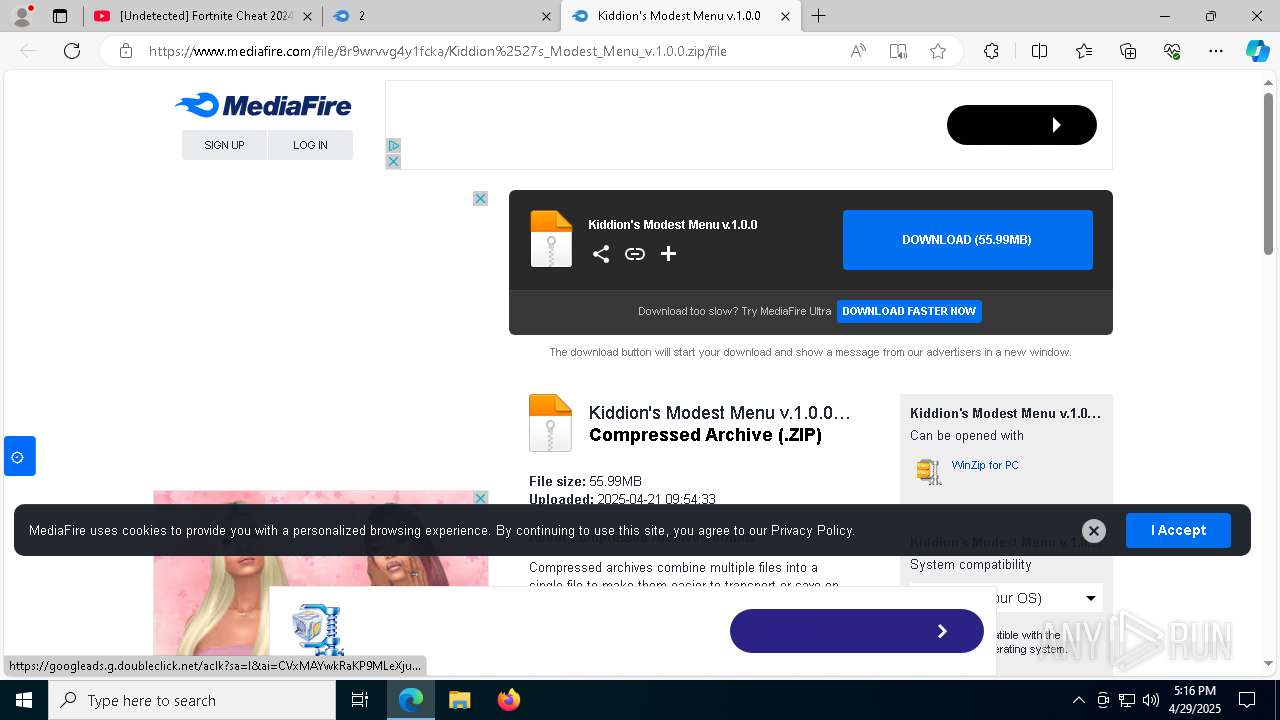Close the Kiddion's Modest Menu tab

point(786,16)
